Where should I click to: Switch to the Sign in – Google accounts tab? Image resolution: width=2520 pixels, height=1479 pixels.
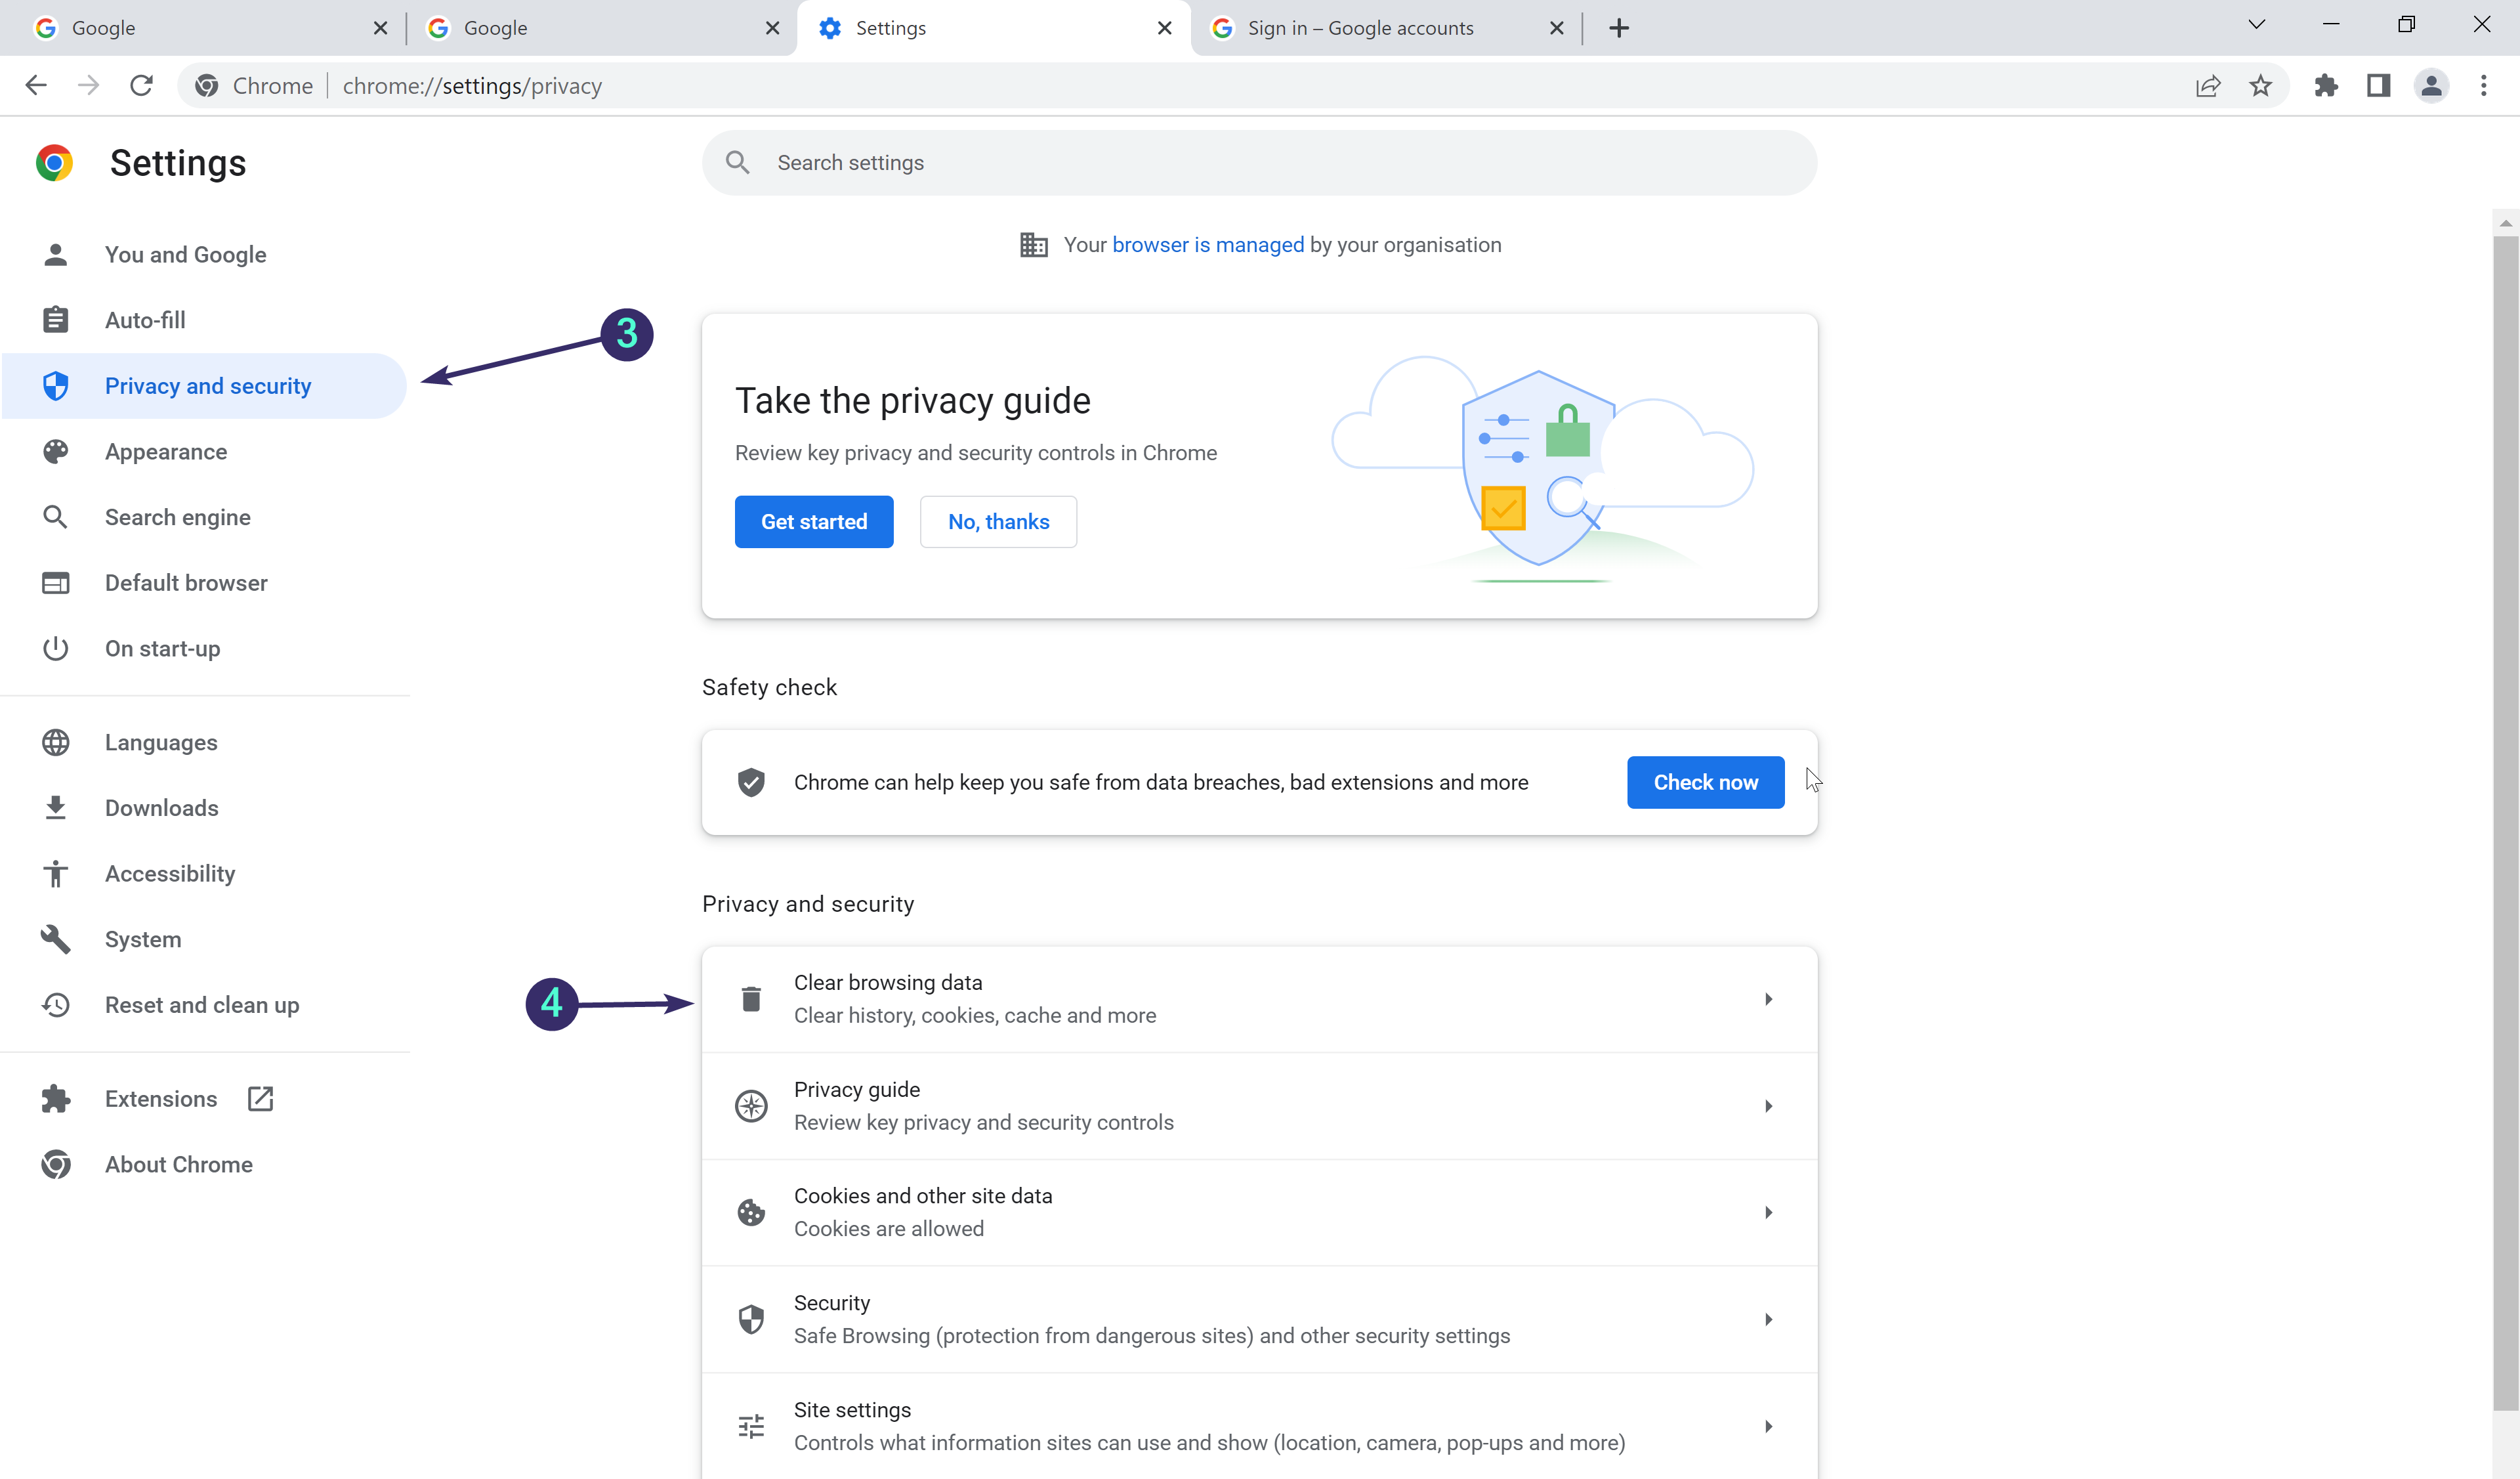click(1360, 27)
